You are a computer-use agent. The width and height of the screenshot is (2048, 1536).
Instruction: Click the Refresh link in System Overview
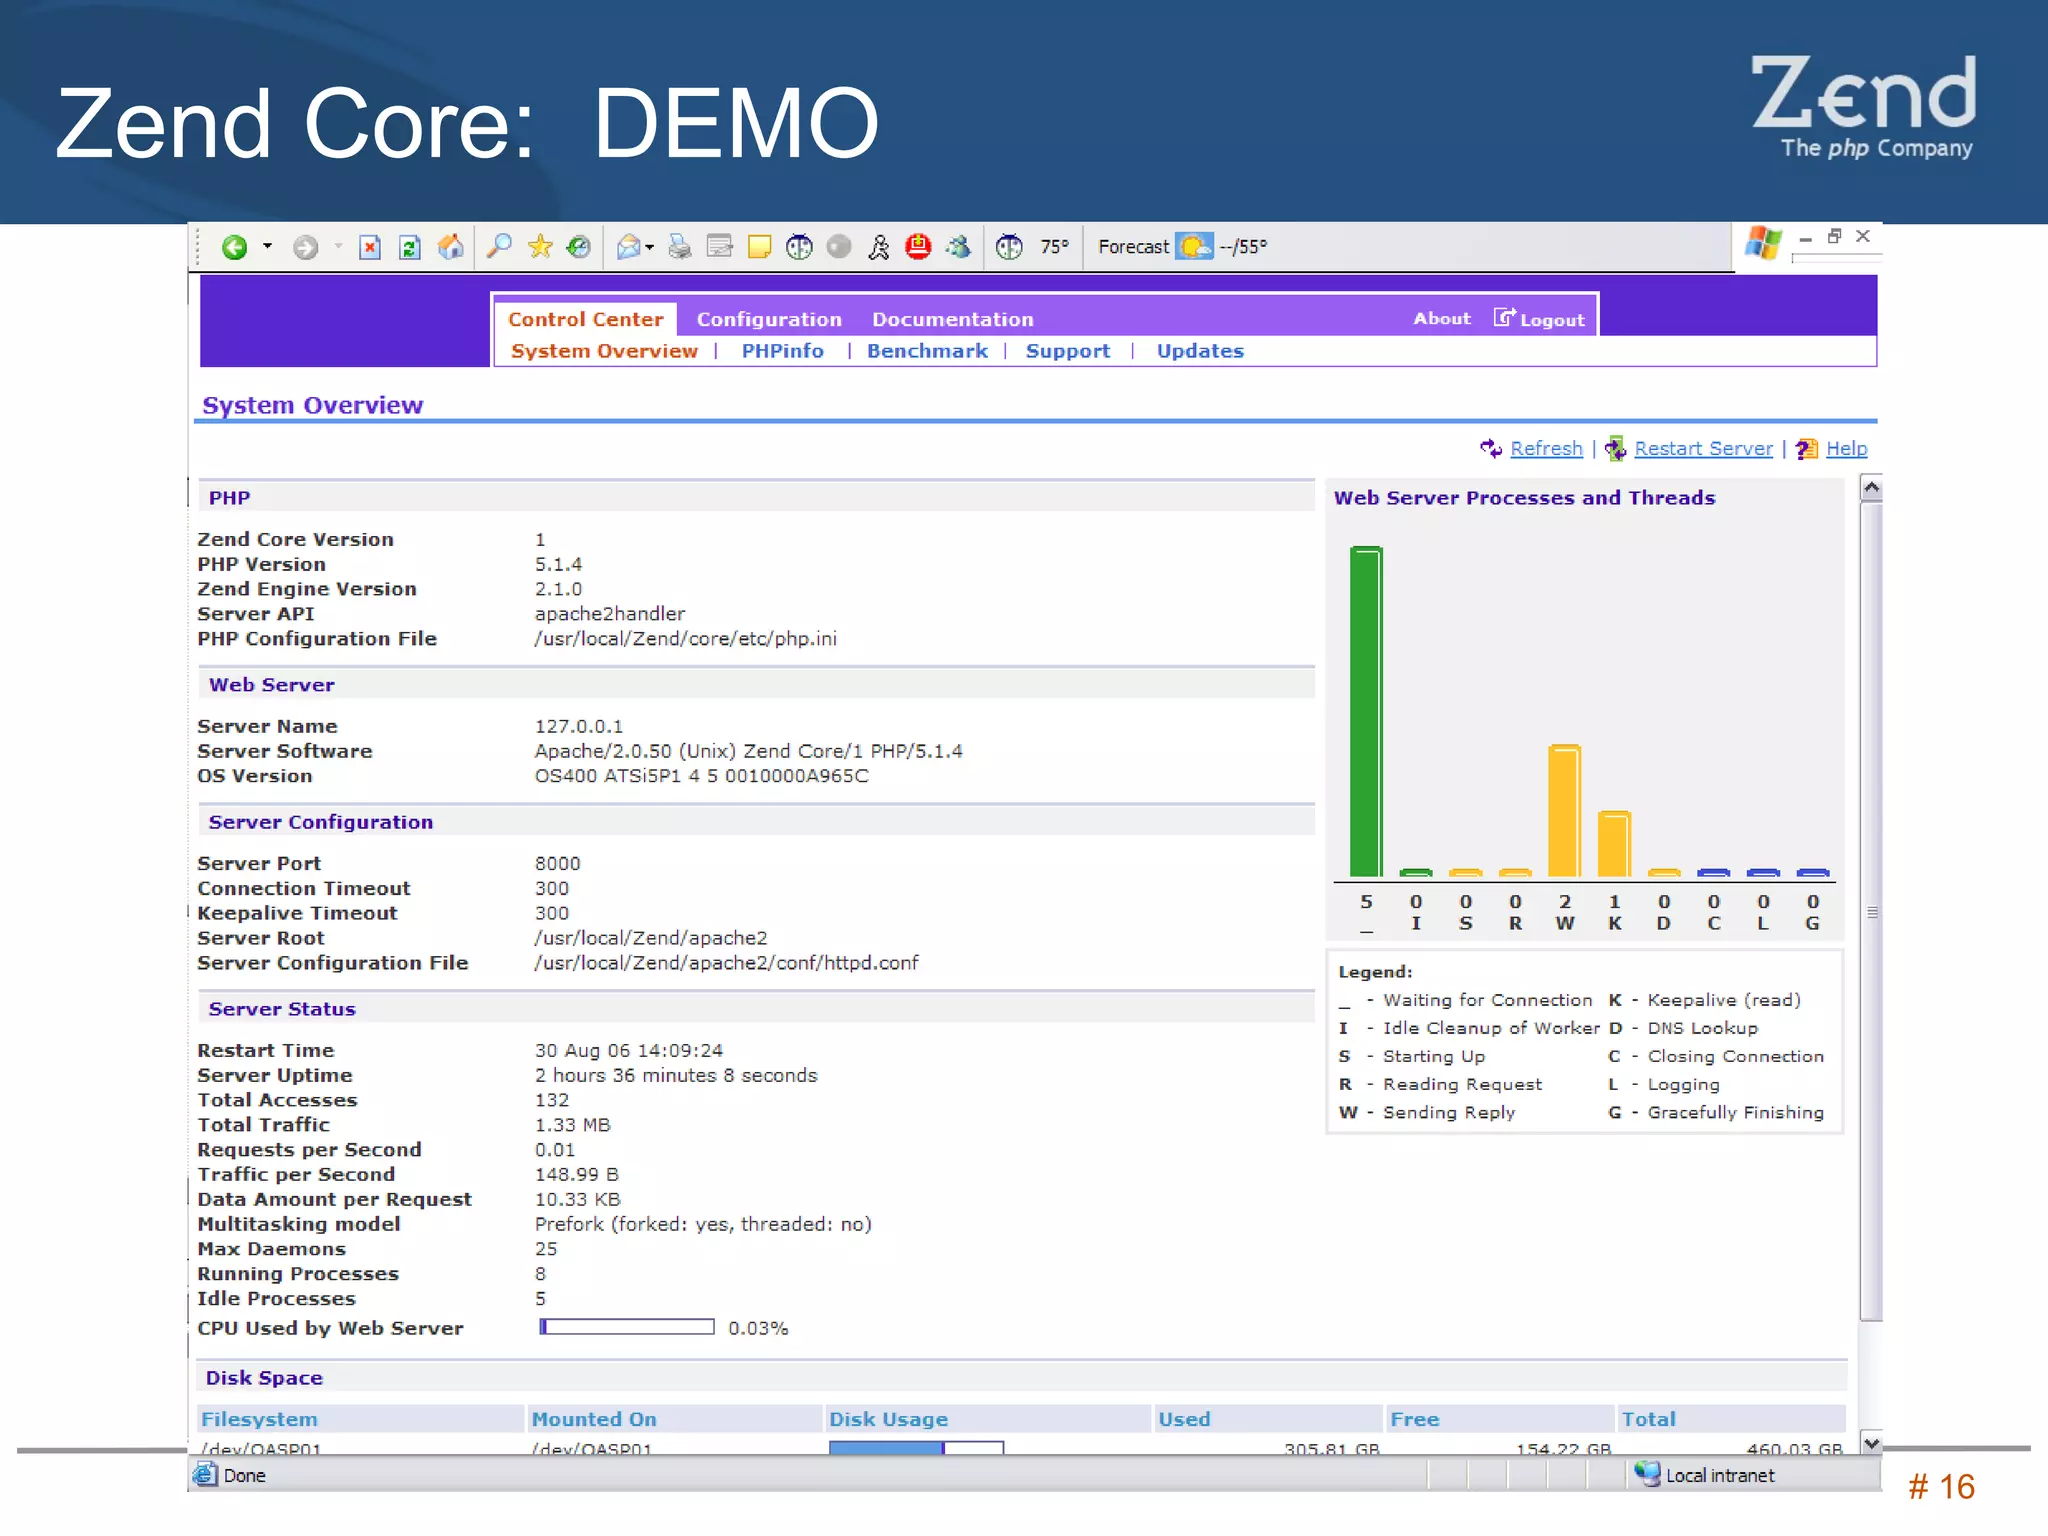tap(1545, 449)
